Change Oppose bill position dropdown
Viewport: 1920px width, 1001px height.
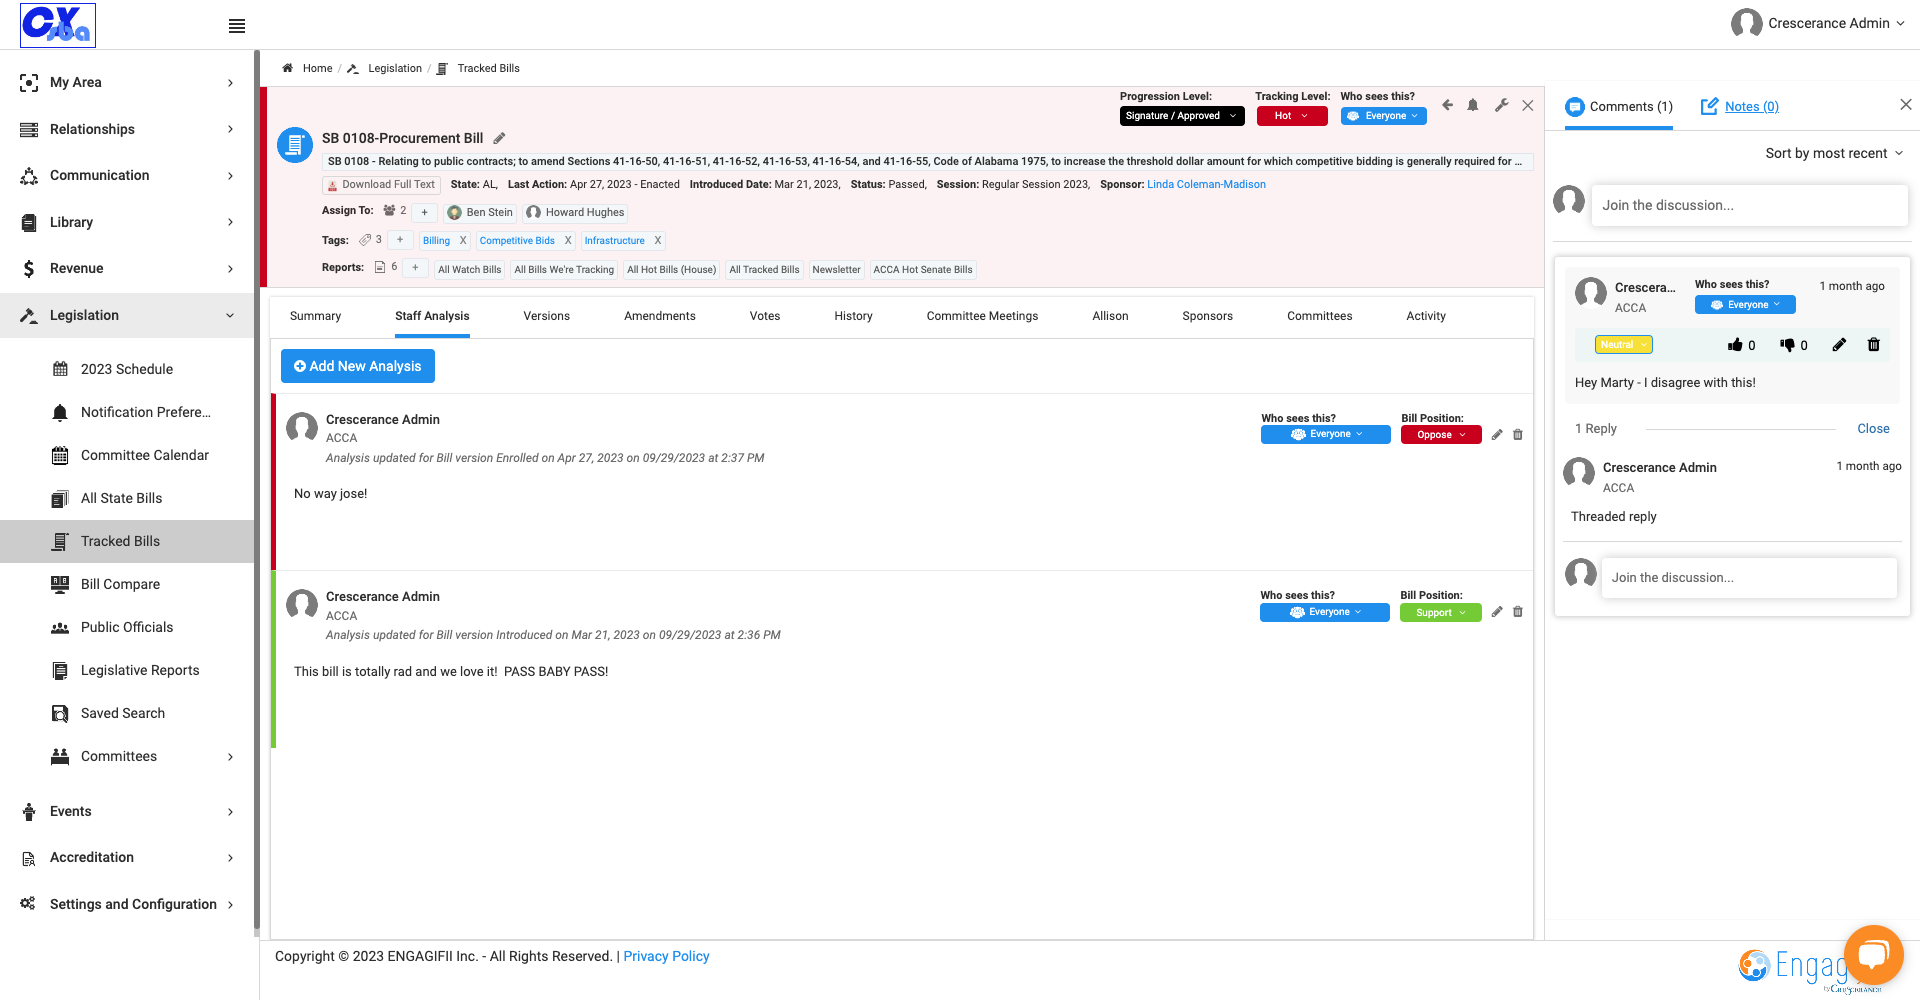1441,435
